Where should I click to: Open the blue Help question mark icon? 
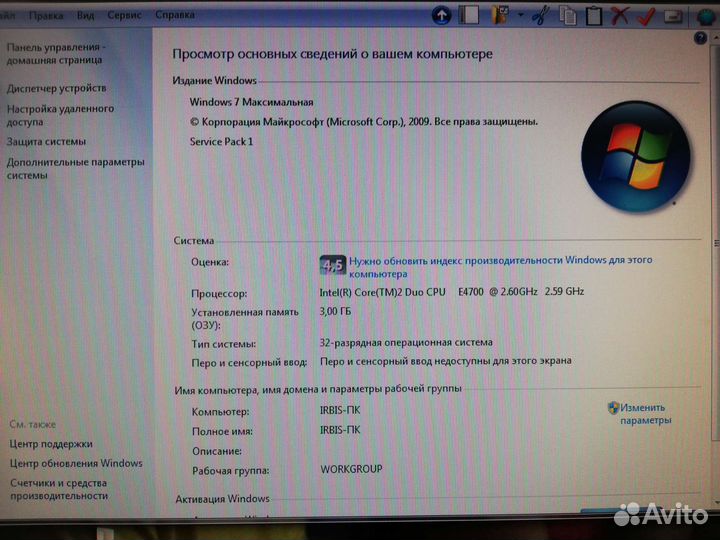(x=700, y=38)
